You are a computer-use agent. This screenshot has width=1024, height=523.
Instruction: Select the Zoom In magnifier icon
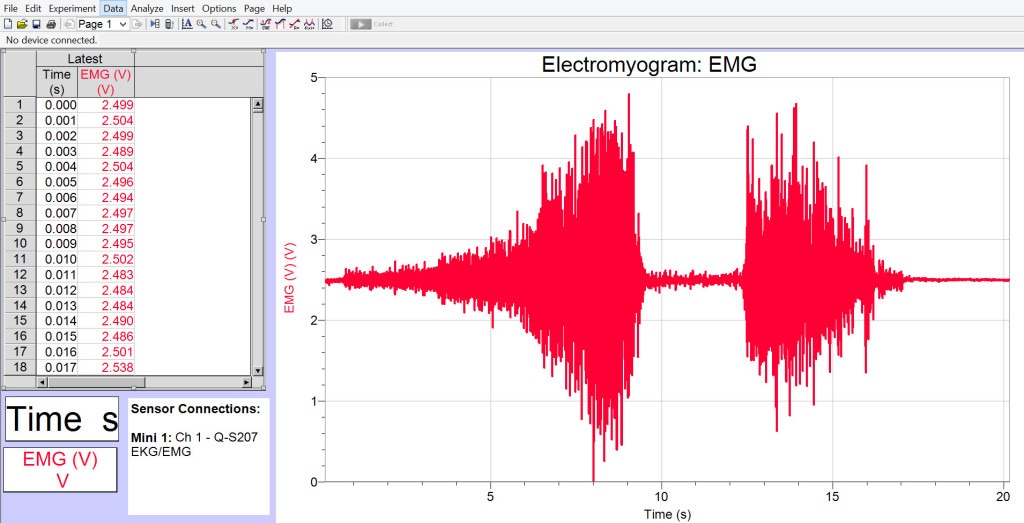click(201, 24)
